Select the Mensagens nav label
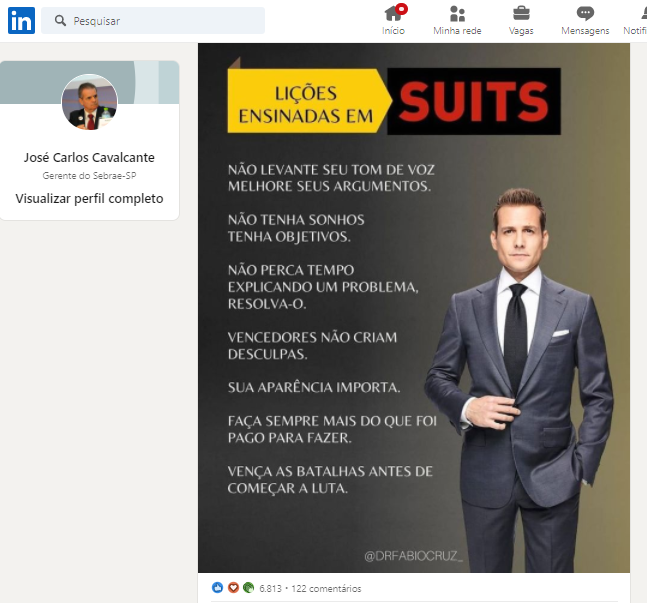 pyautogui.click(x=585, y=31)
